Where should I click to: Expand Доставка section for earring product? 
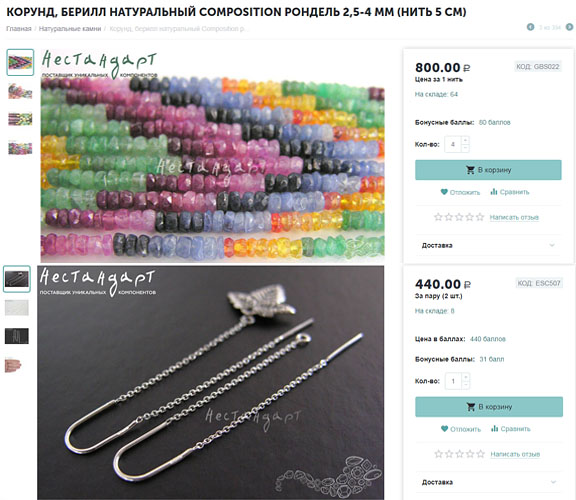(x=488, y=482)
